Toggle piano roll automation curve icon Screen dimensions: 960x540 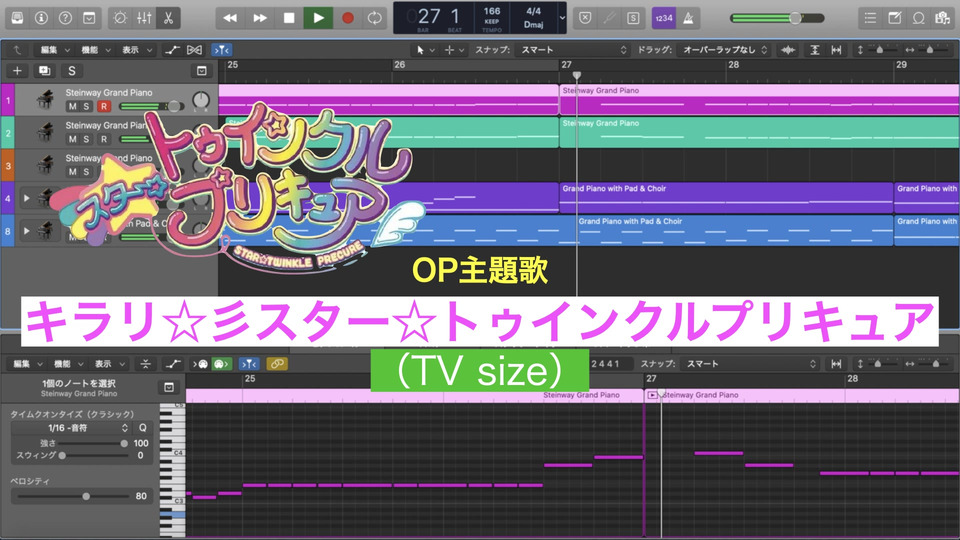pos(173,364)
